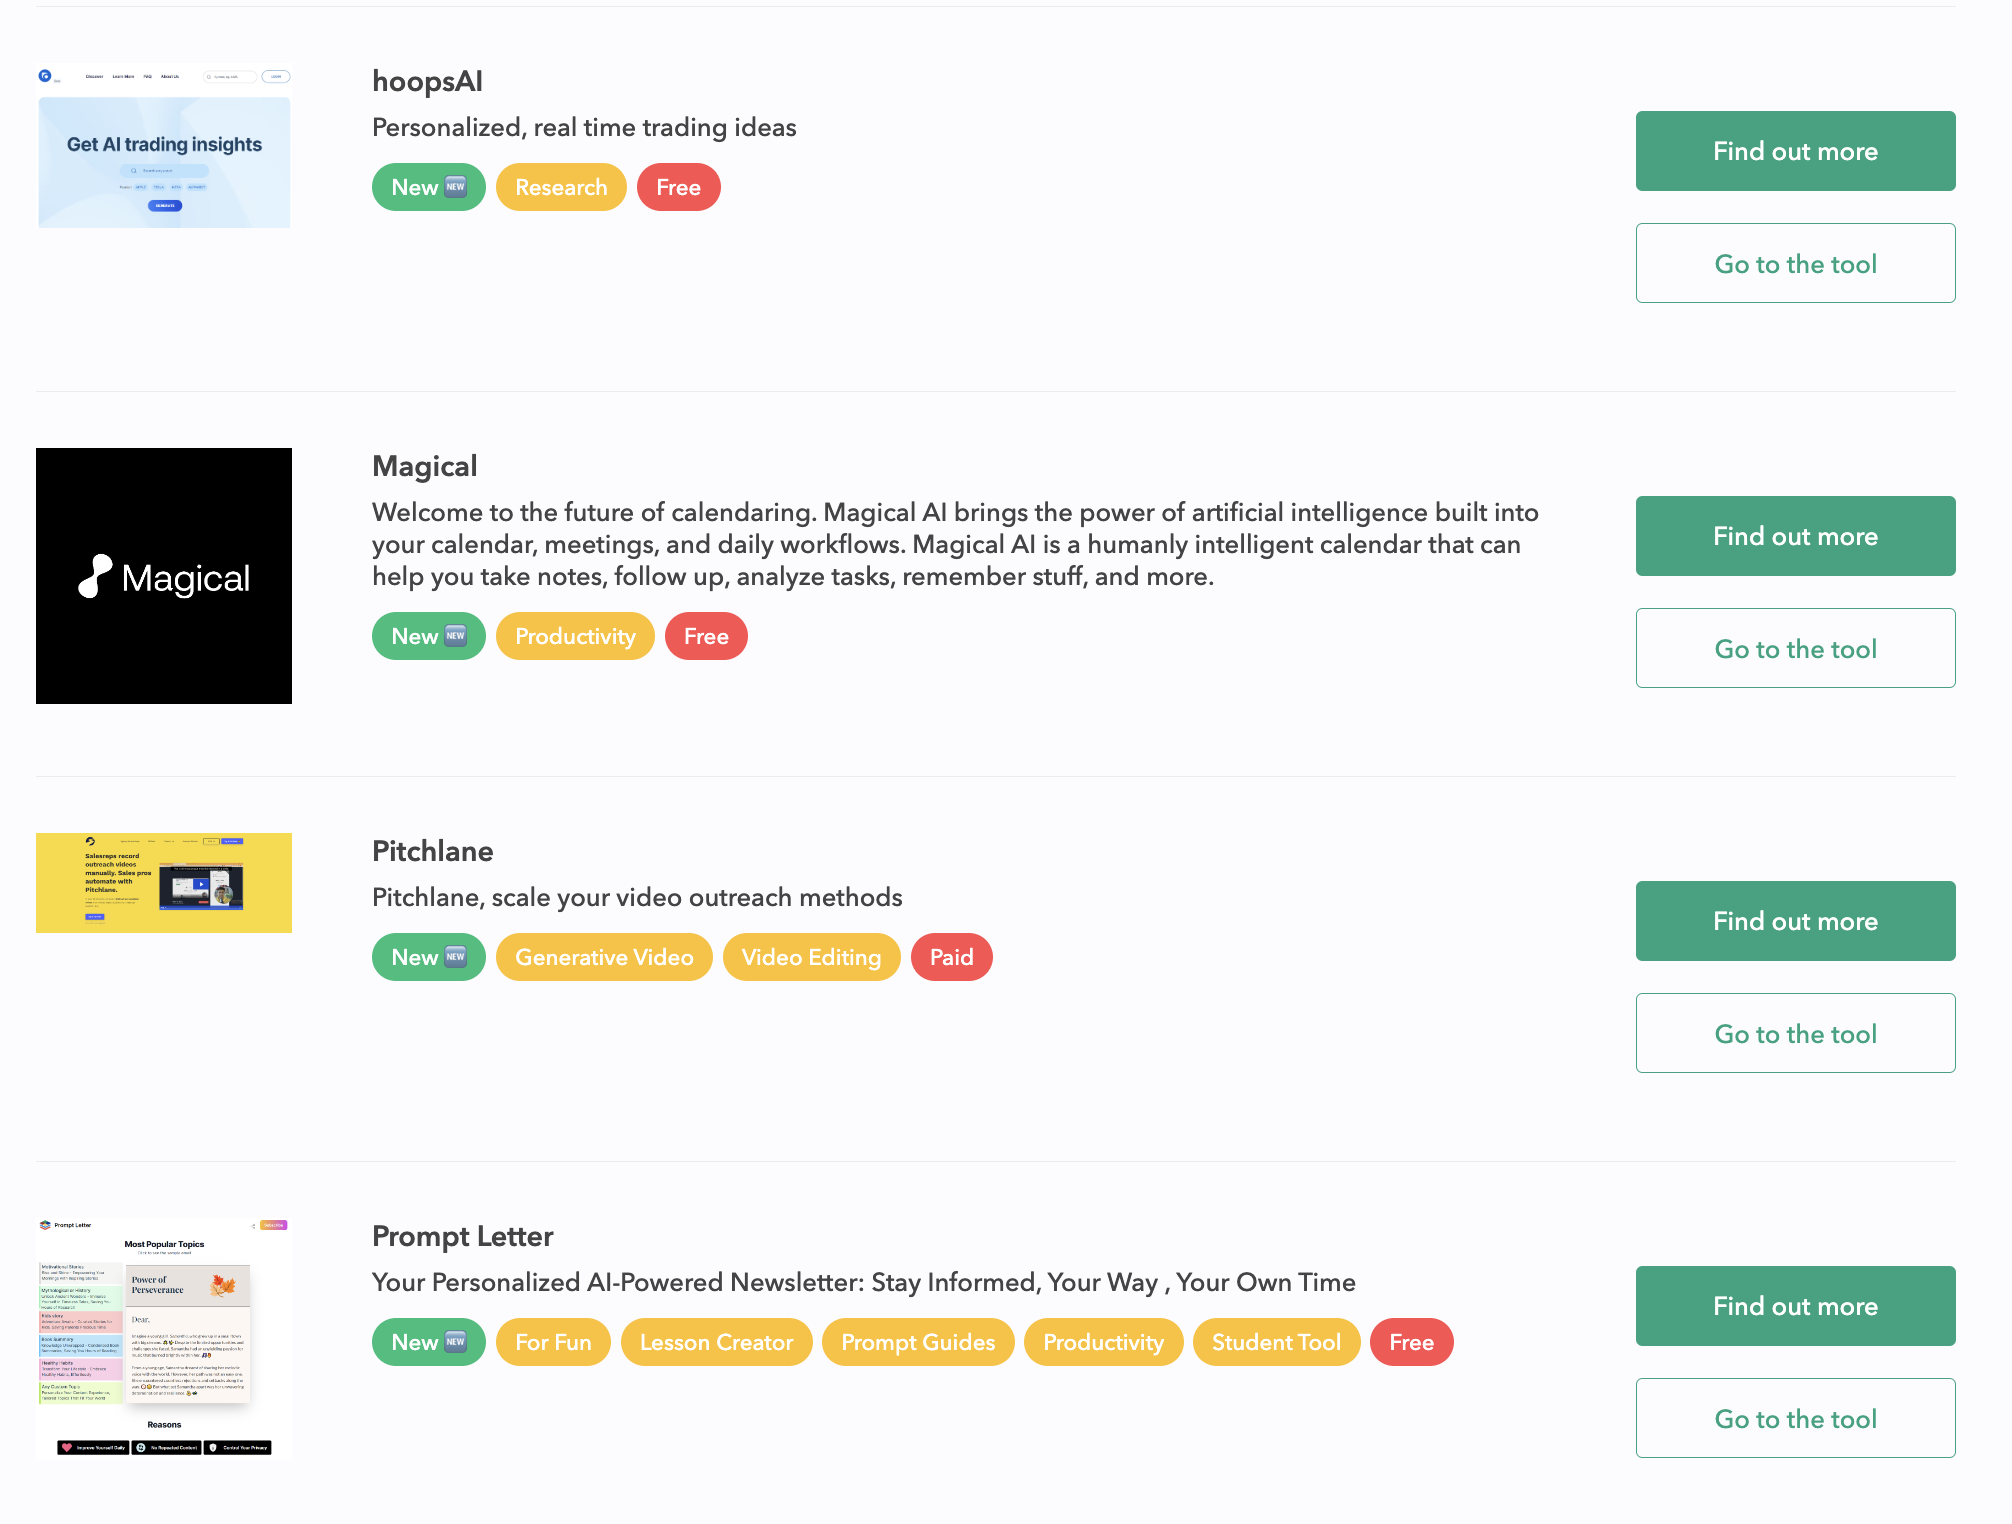Select the Lesson Creator tag
Viewport: 2012px width, 1524px height.
716,1342
